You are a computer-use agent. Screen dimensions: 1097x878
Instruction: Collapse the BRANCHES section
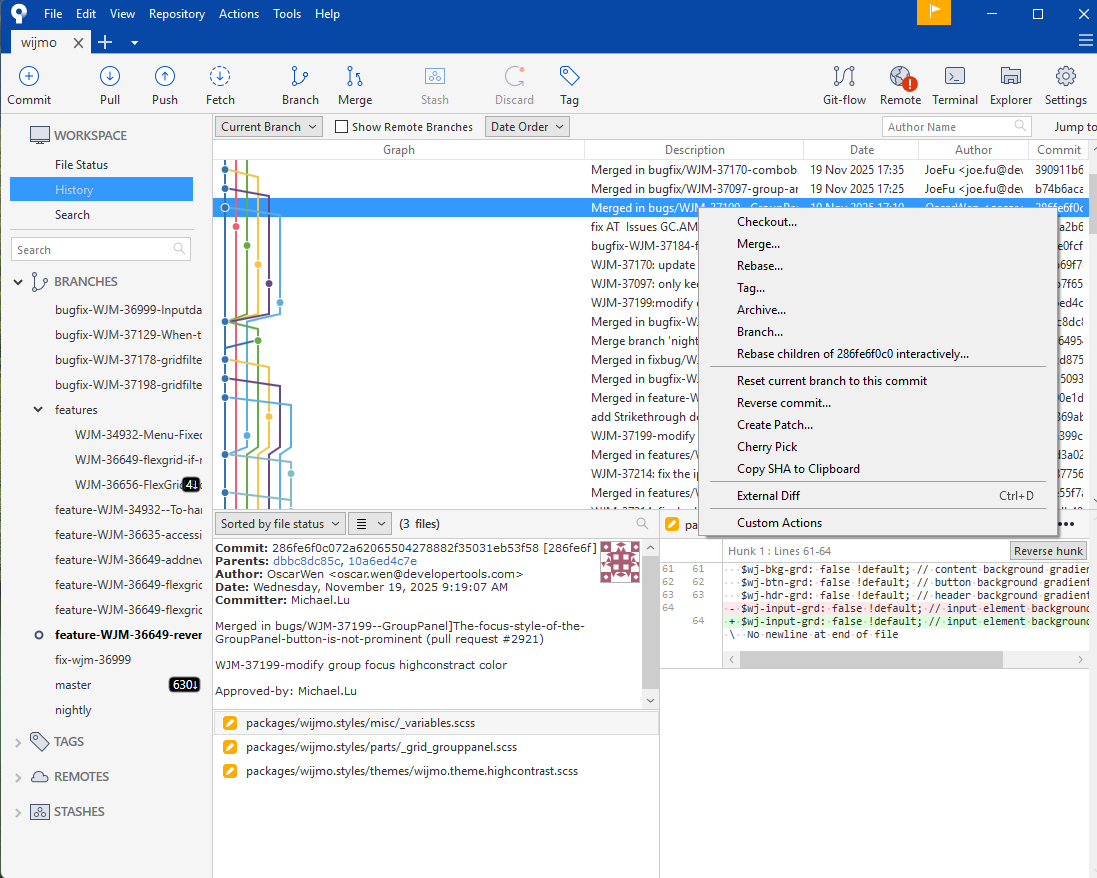pos(18,282)
